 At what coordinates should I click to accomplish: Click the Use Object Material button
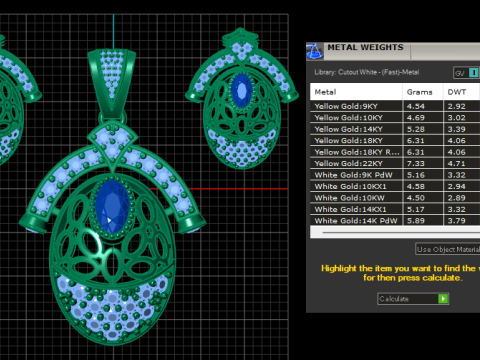click(x=448, y=249)
